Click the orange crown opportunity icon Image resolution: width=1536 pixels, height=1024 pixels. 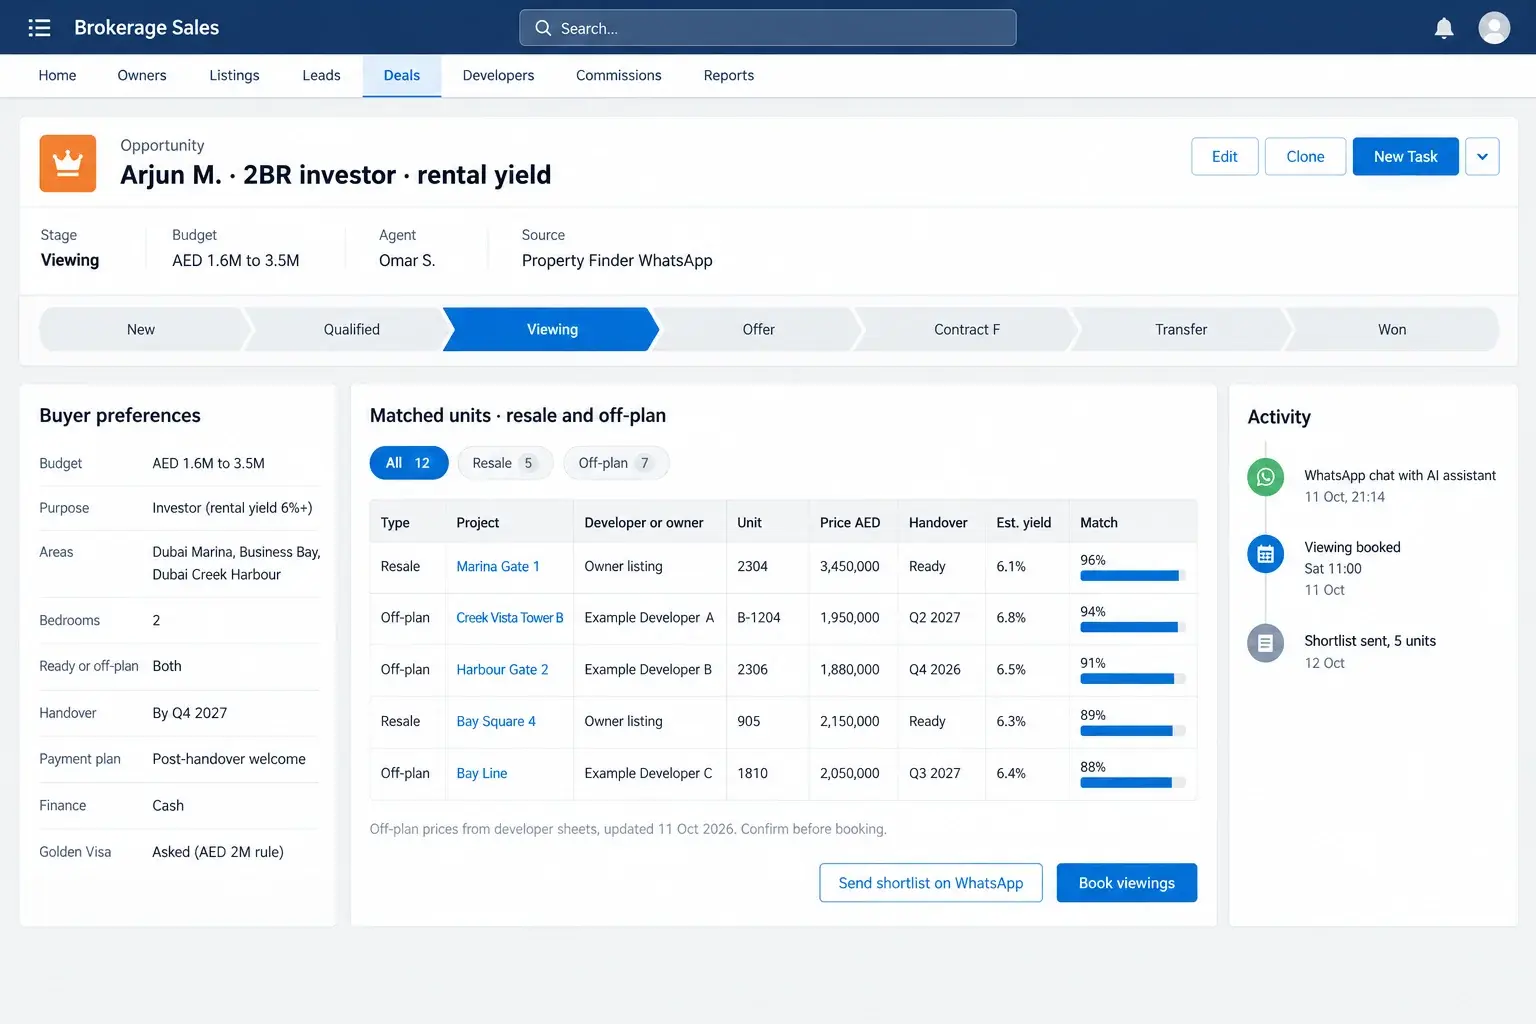point(68,163)
